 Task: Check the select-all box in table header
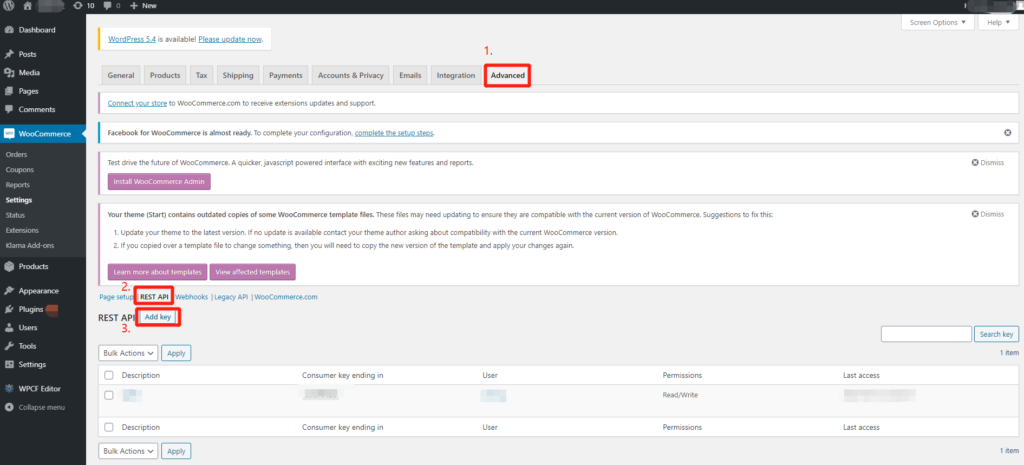click(109, 375)
